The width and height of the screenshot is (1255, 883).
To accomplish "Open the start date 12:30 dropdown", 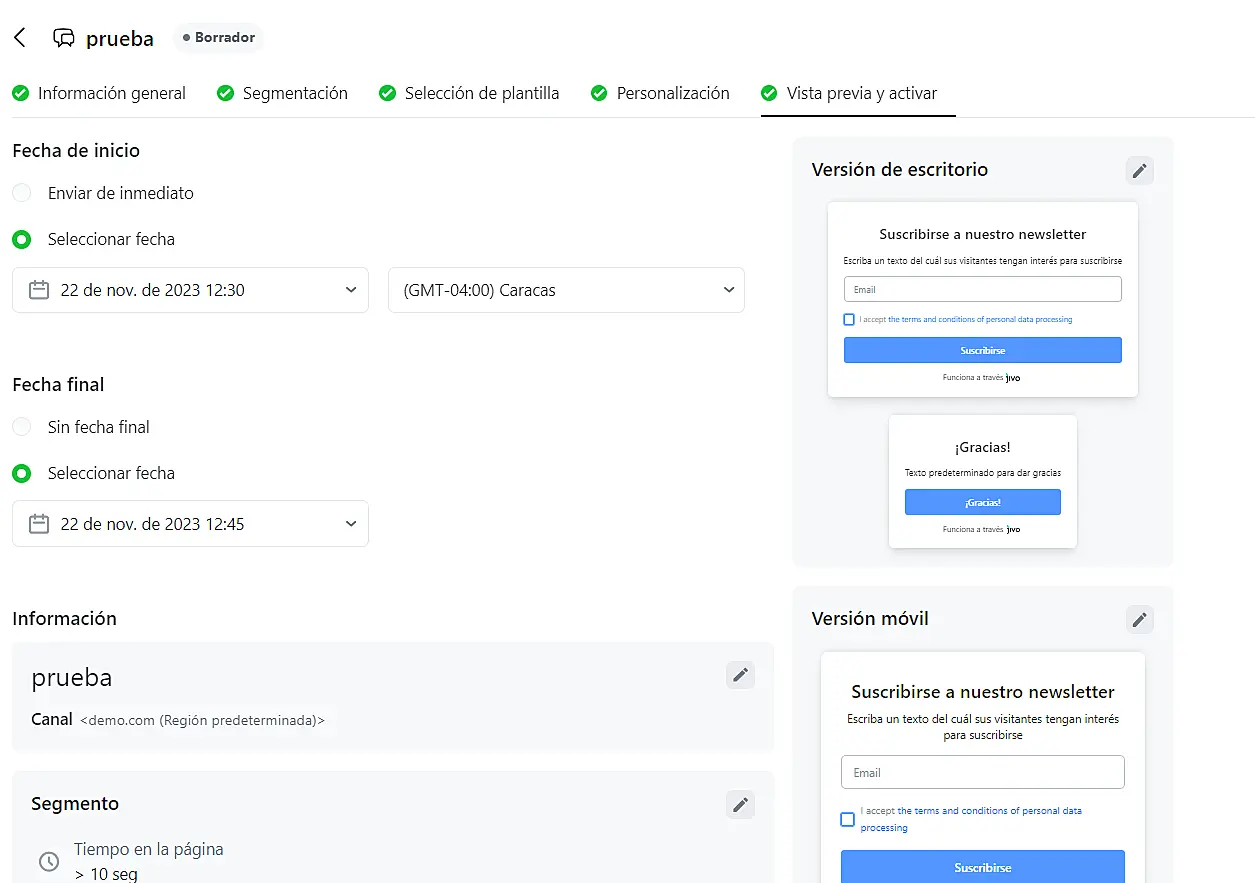I will click(x=190, y=290).
